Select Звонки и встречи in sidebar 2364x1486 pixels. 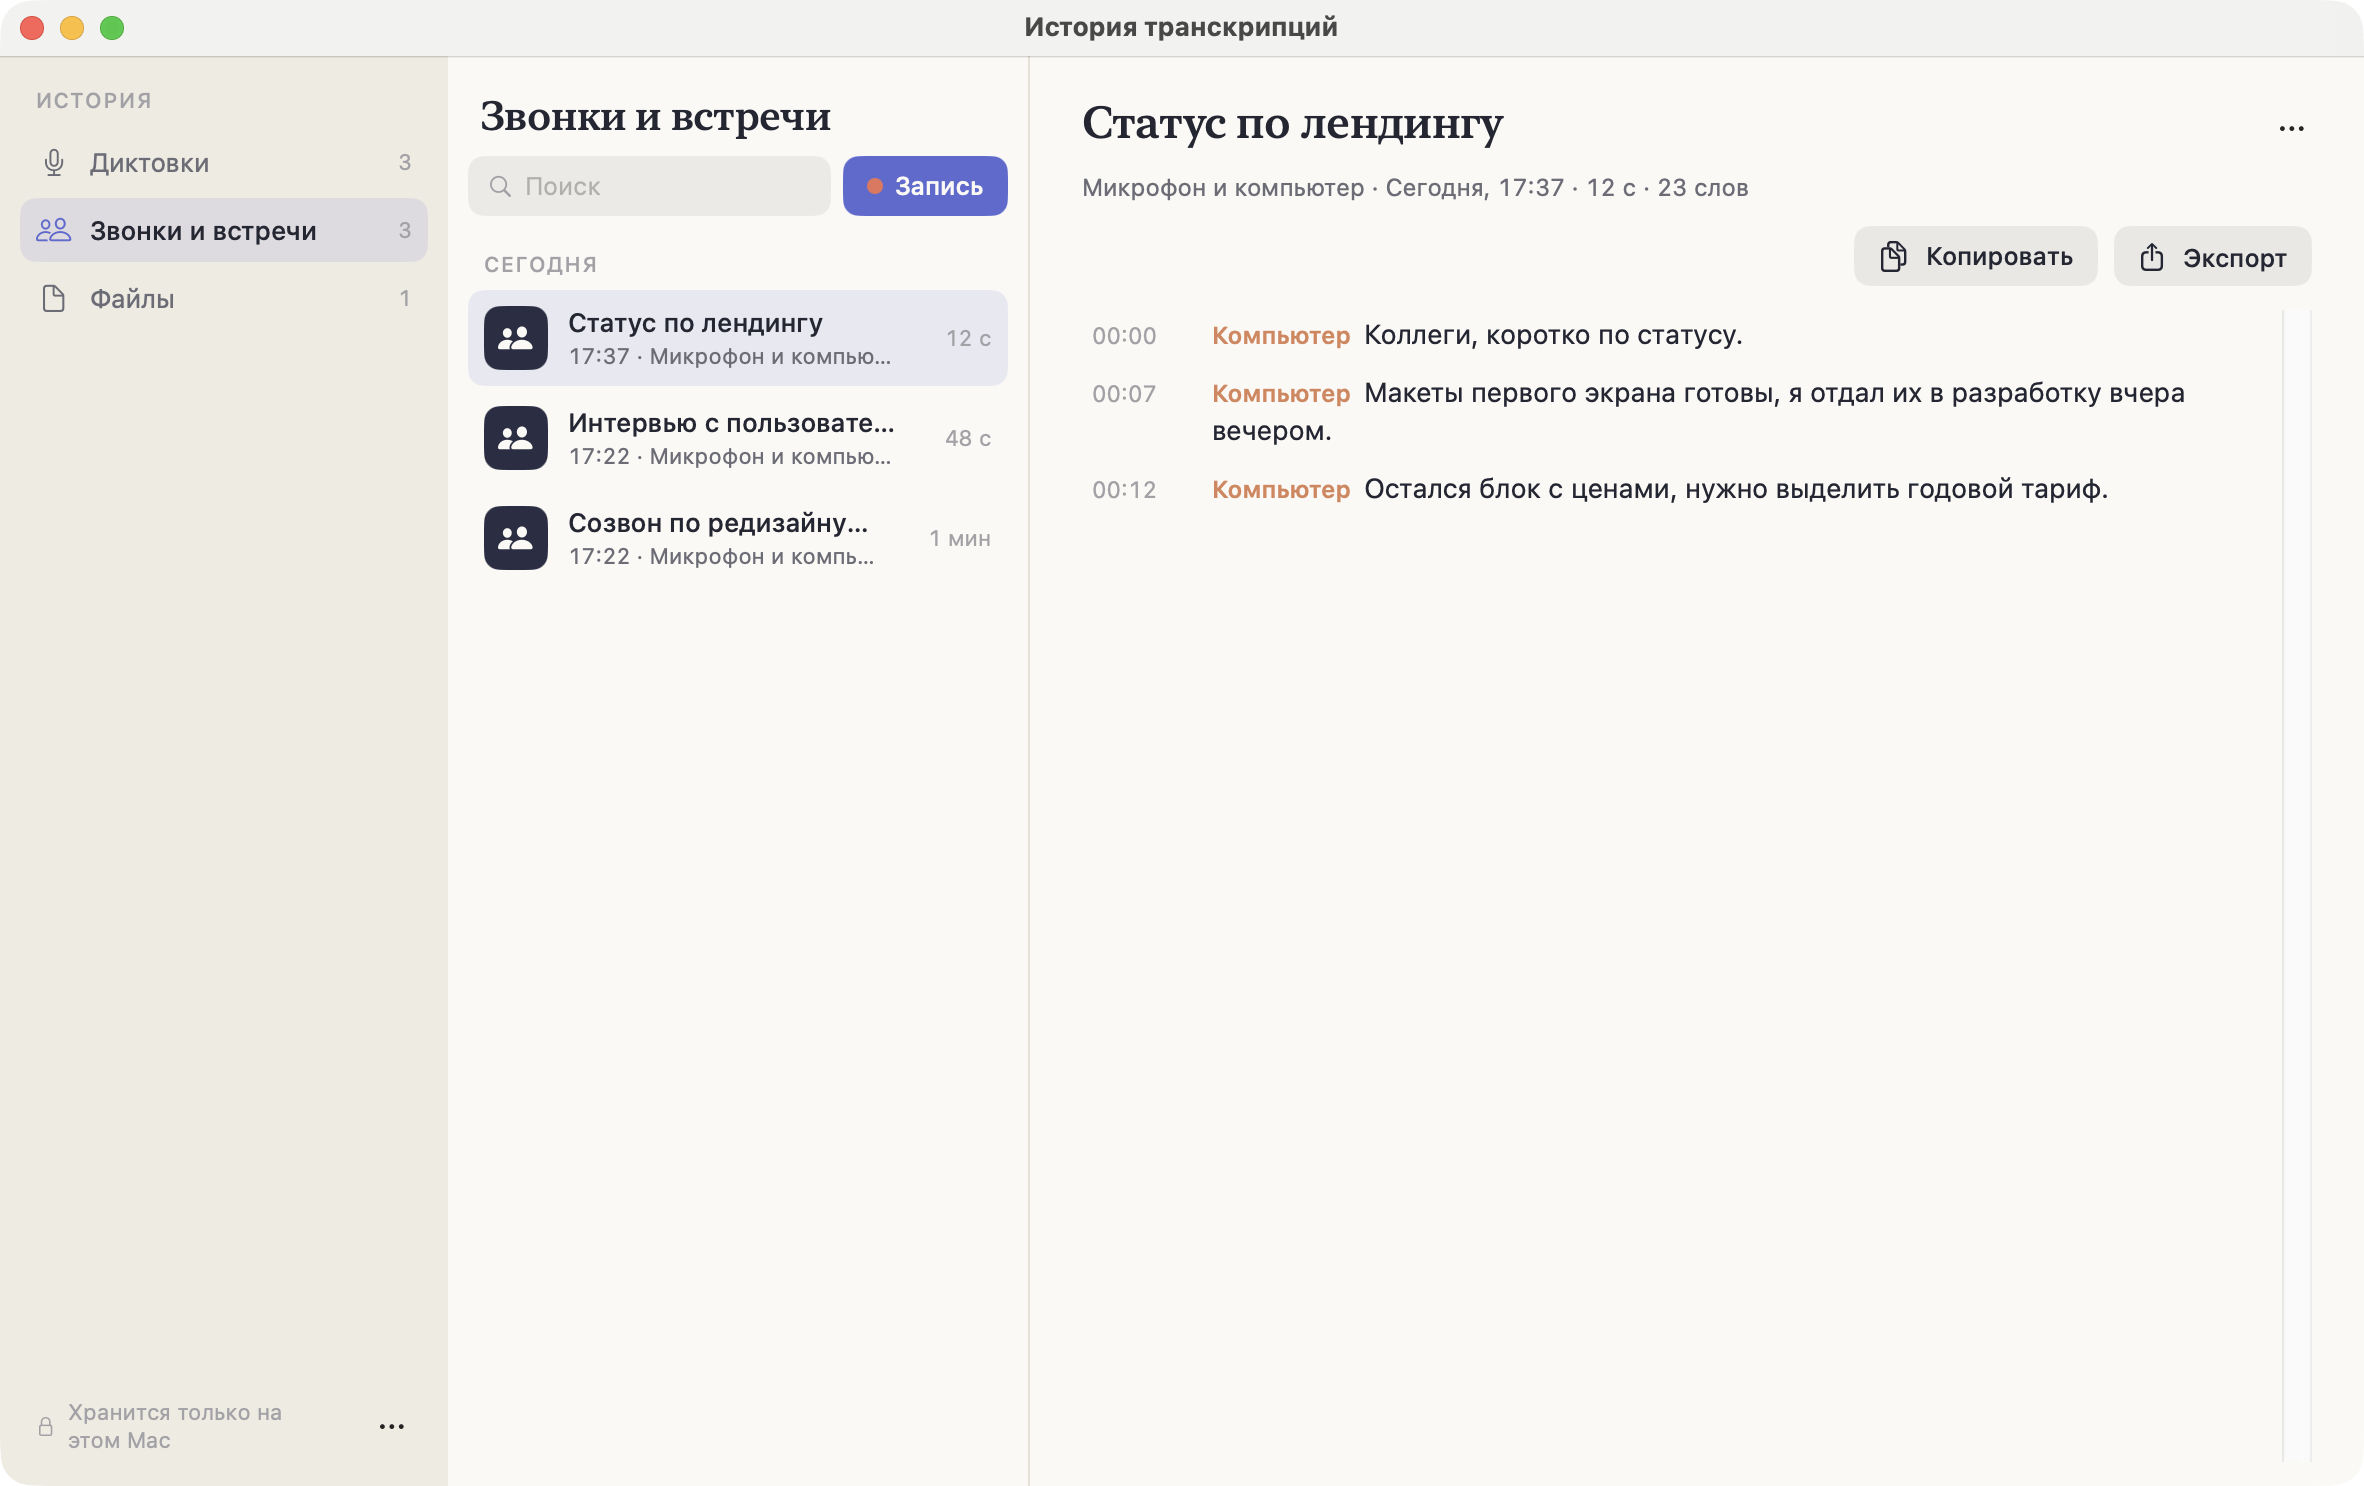click(x=224, y=230)
